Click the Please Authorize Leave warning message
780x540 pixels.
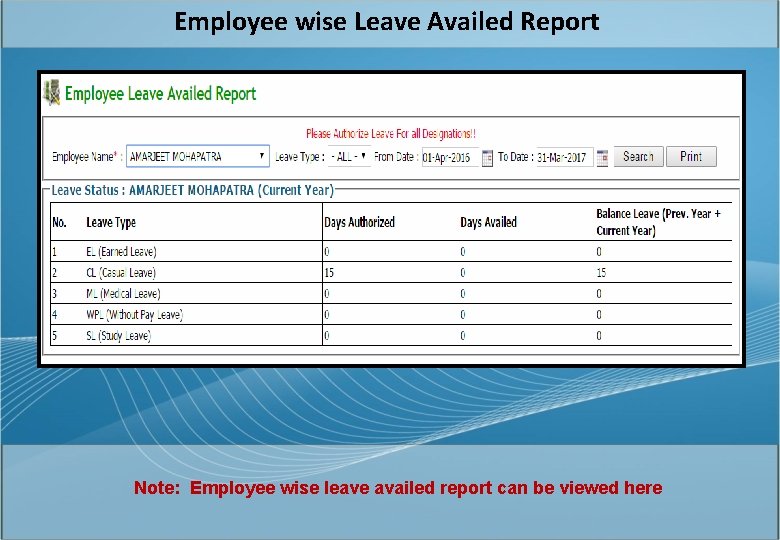pos(391,134)
